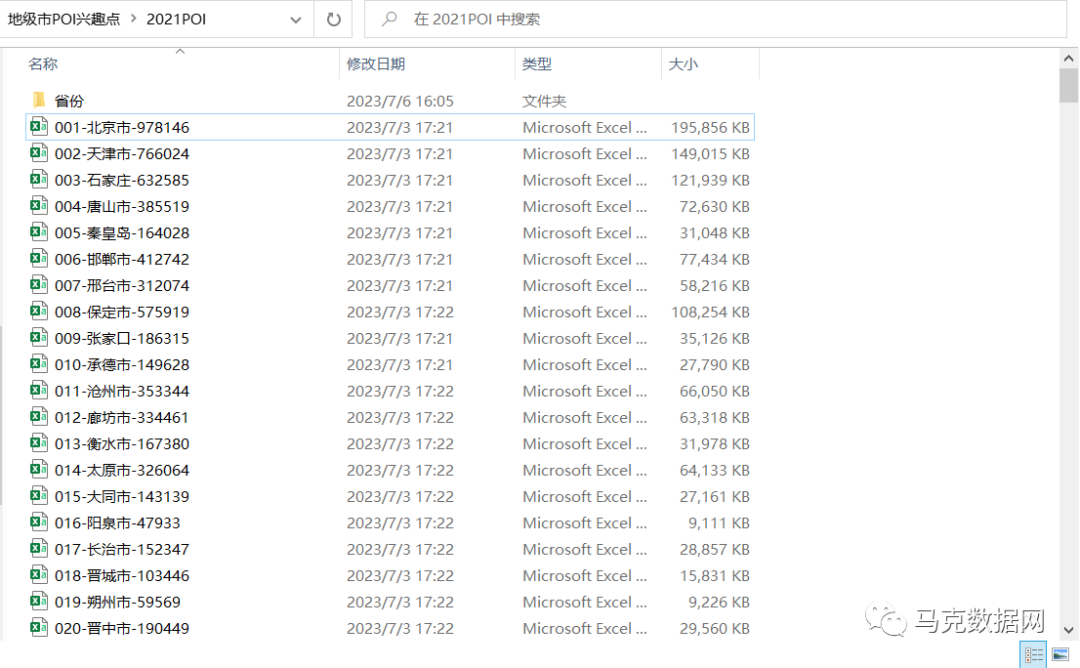Click Excel icon of 002-天津市-766024
This screenshot has width=1080, height=668.
39,153
